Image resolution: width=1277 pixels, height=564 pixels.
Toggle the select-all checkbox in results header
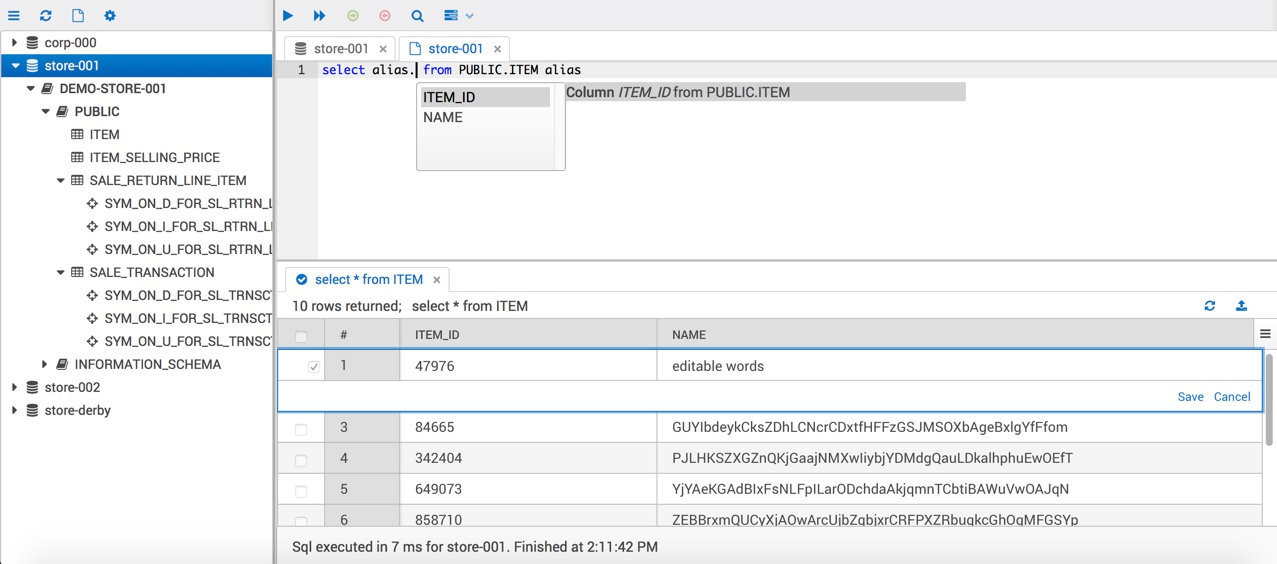tap(301, 336)
